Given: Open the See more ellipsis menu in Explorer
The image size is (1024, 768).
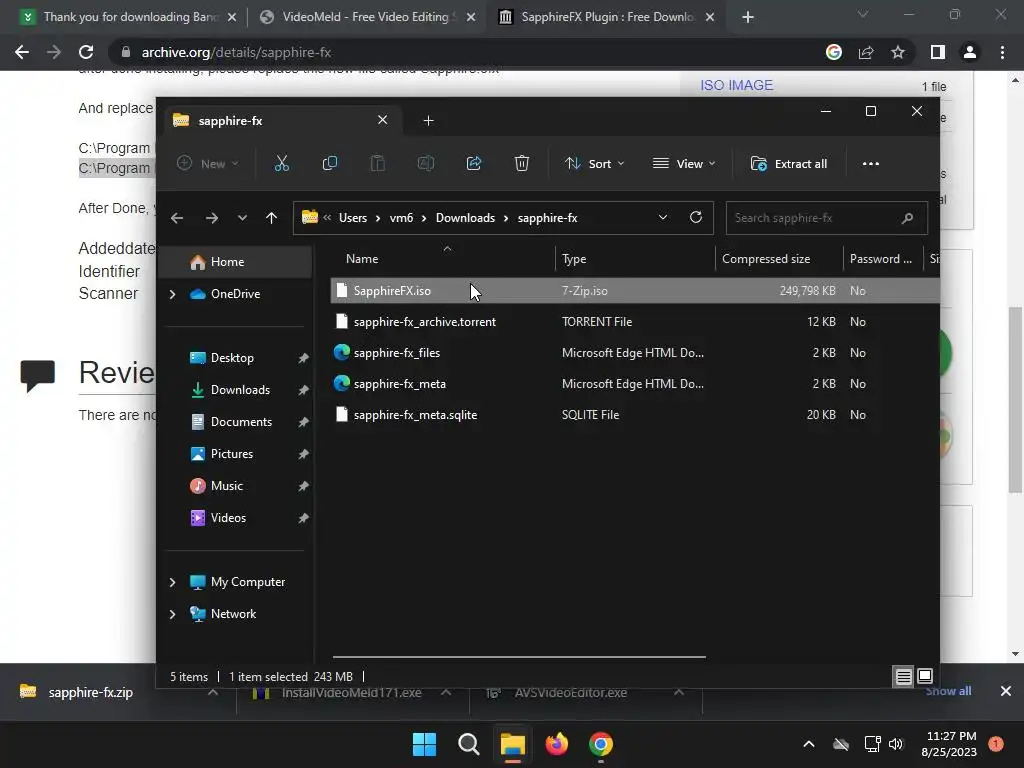Looking at the screenshot, I should tap(871, 164).
